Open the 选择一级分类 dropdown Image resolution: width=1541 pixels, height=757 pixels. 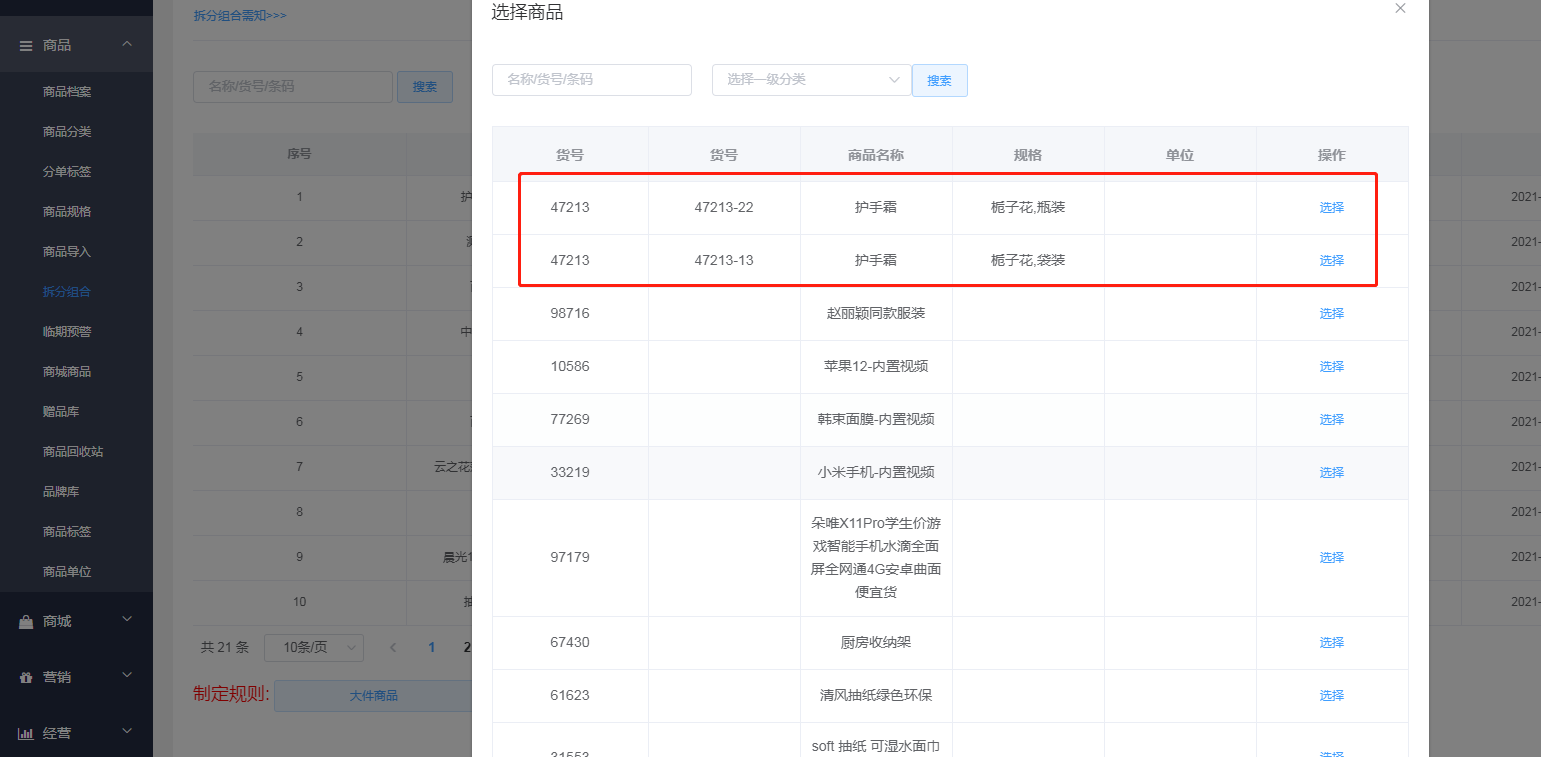click(811, 80)
